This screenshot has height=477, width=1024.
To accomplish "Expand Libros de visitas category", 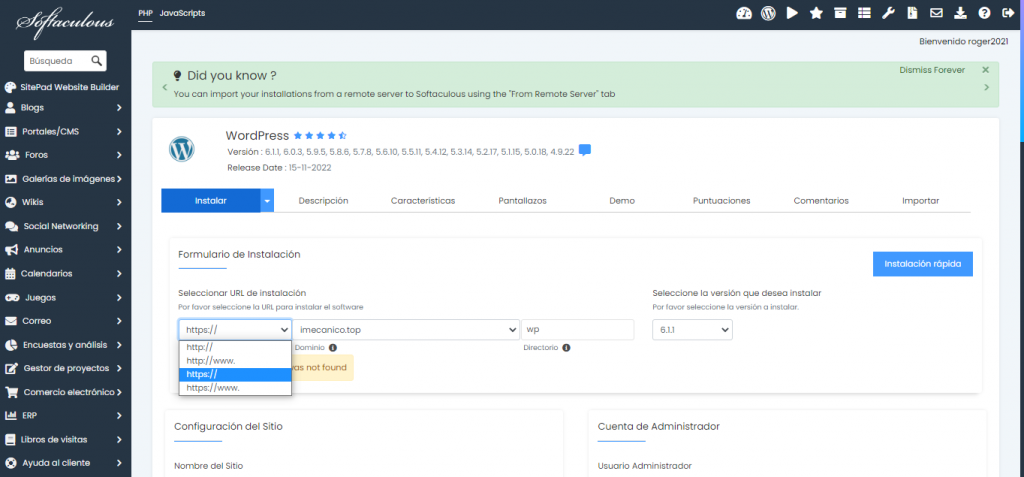I will [65, 439].
